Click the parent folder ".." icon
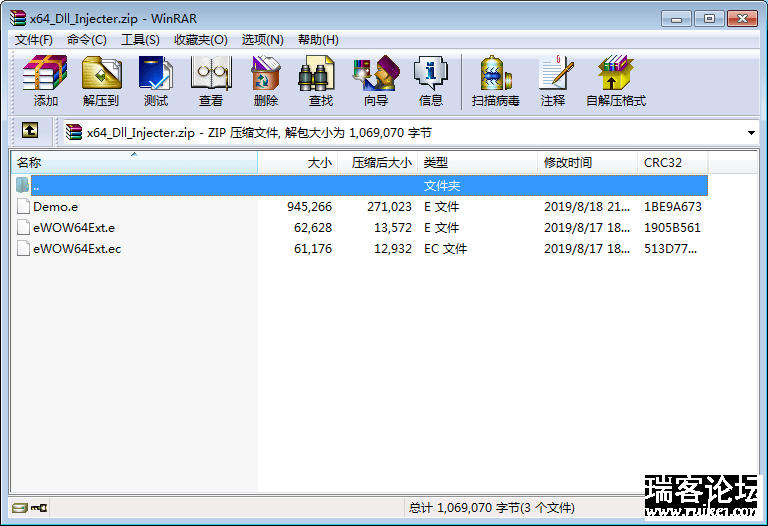Viewport: 768px width, 526px height. coord(23,185)
